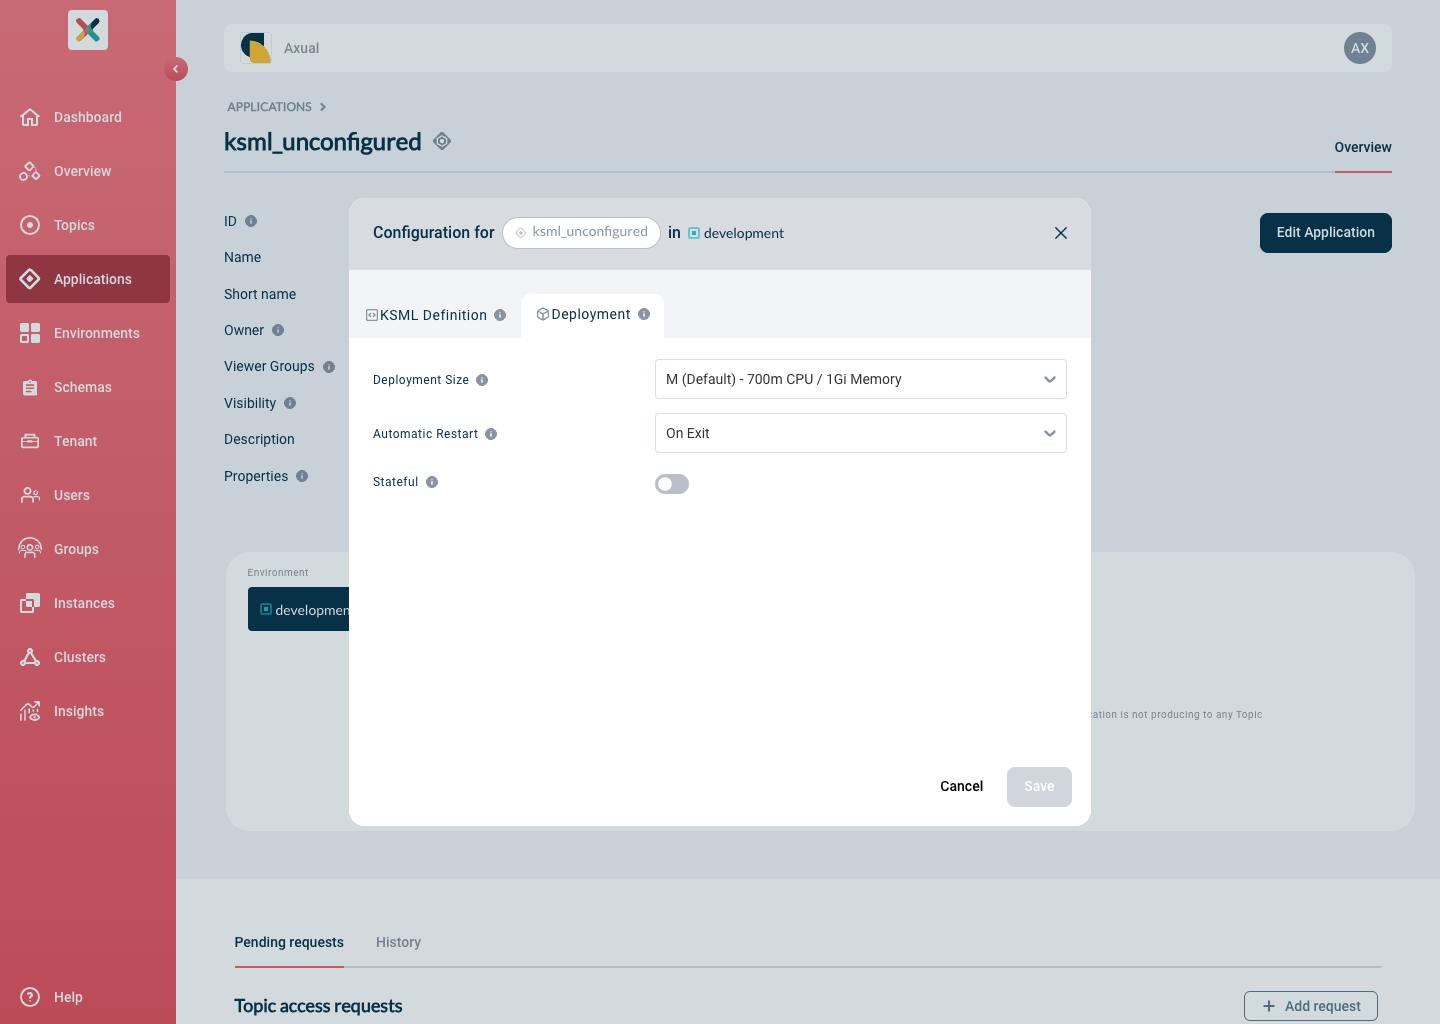
Task: Click info icon next to Owner
Action: (278, 330)
